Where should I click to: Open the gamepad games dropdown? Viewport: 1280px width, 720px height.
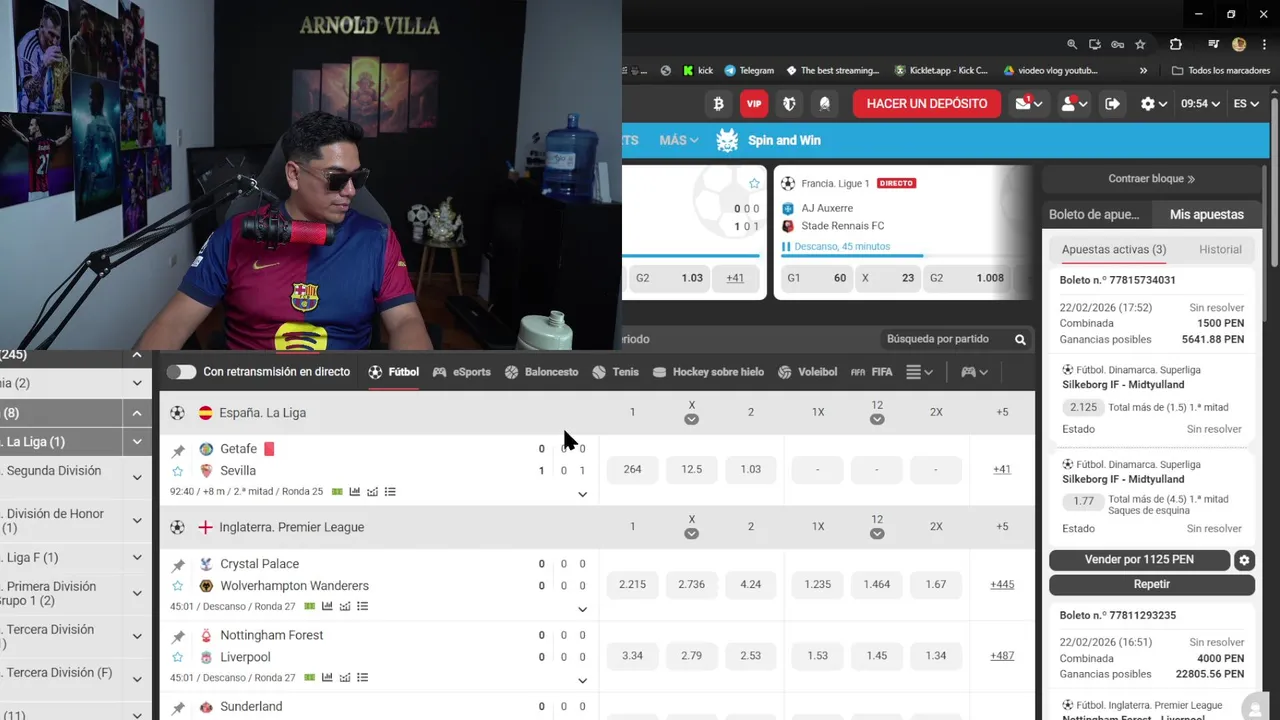(975, 372)
